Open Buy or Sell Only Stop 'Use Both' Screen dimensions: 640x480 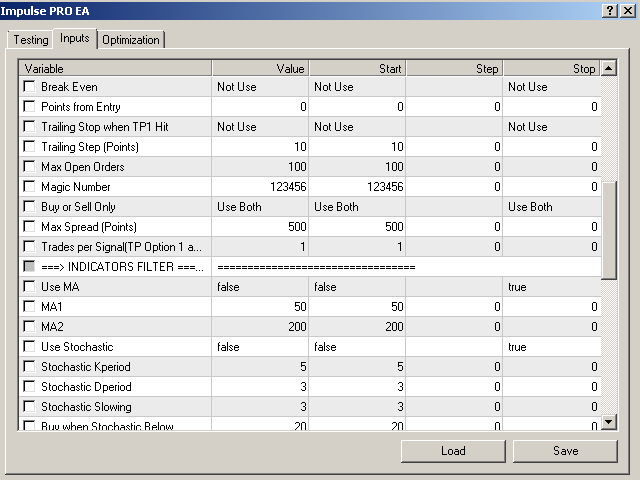coord(552,207)
